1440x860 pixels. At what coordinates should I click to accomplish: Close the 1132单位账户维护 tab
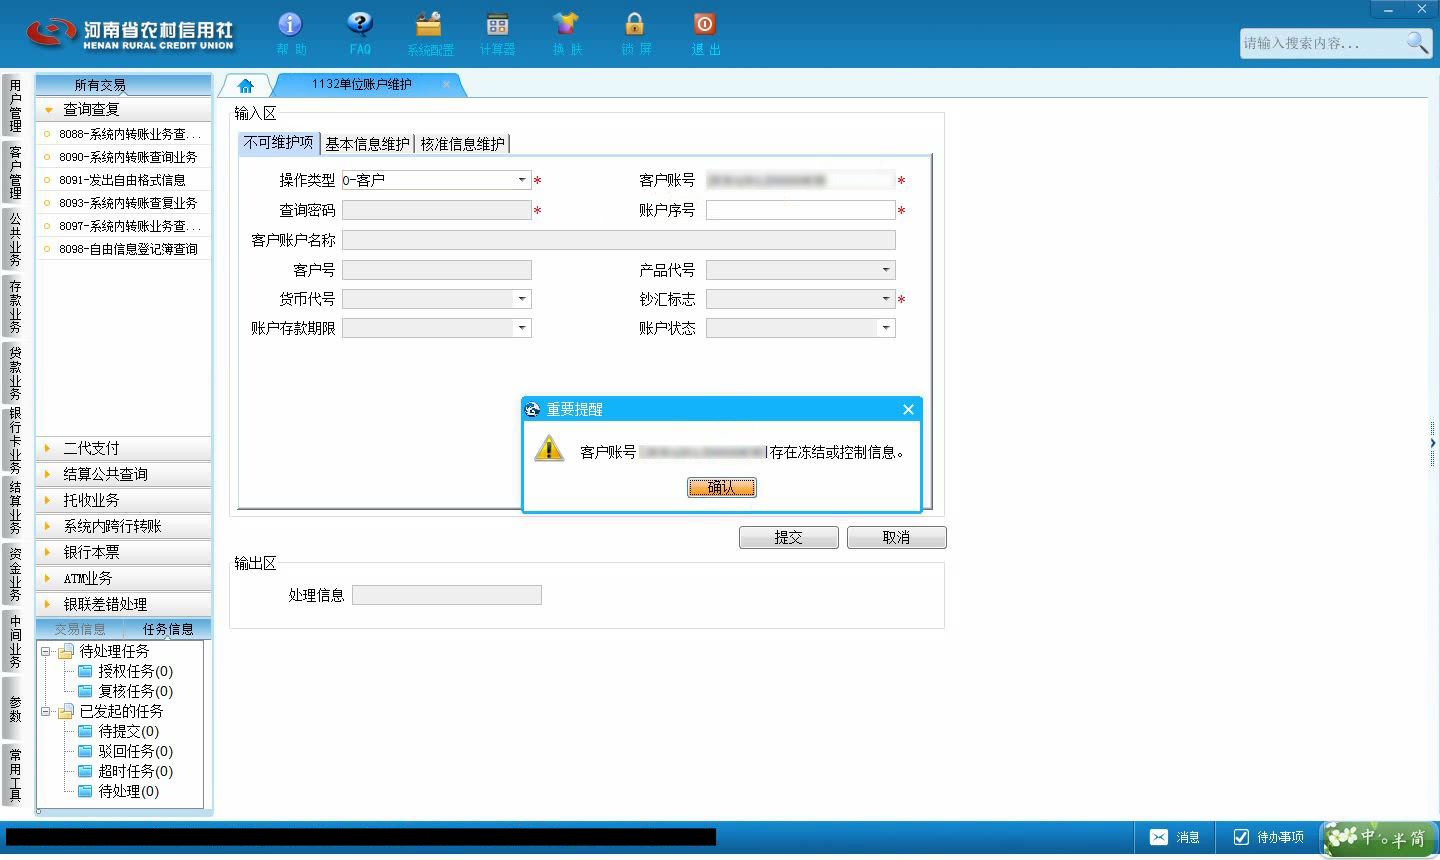pyautogui.click(x=446, y=84)
